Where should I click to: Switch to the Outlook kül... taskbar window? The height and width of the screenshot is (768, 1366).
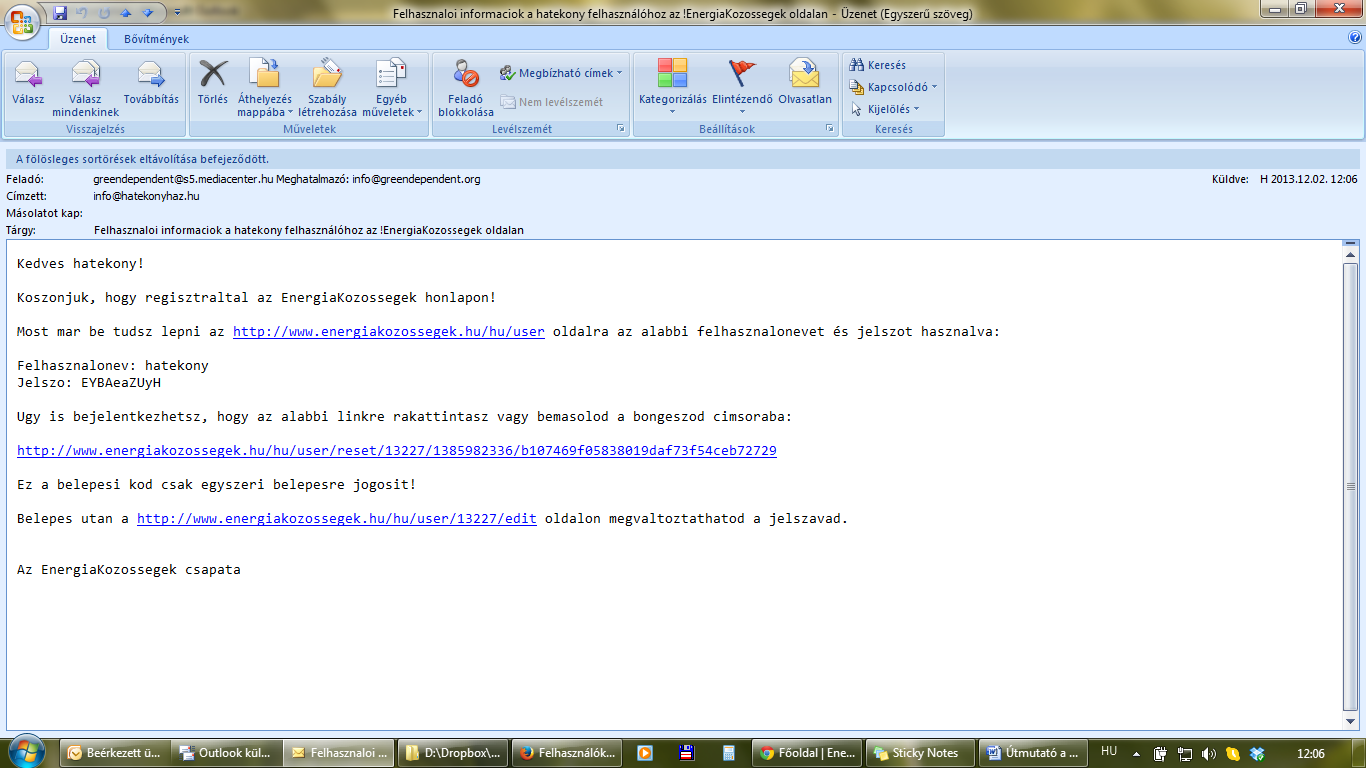click(x=226, y=753)
